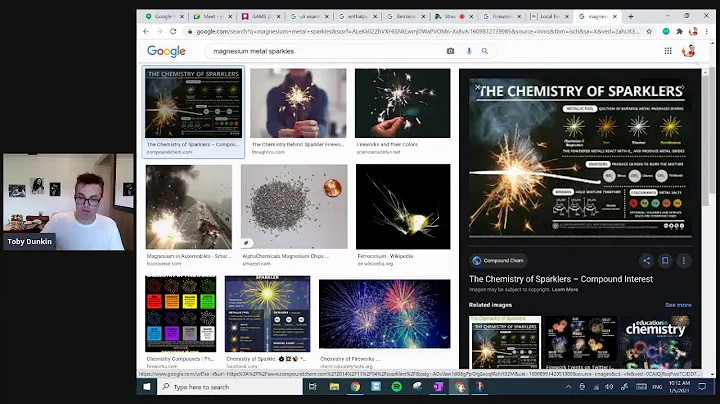Click the Learn More copyright link
The width and height of the screenshot is (720, 404).
tap(565, 290)
